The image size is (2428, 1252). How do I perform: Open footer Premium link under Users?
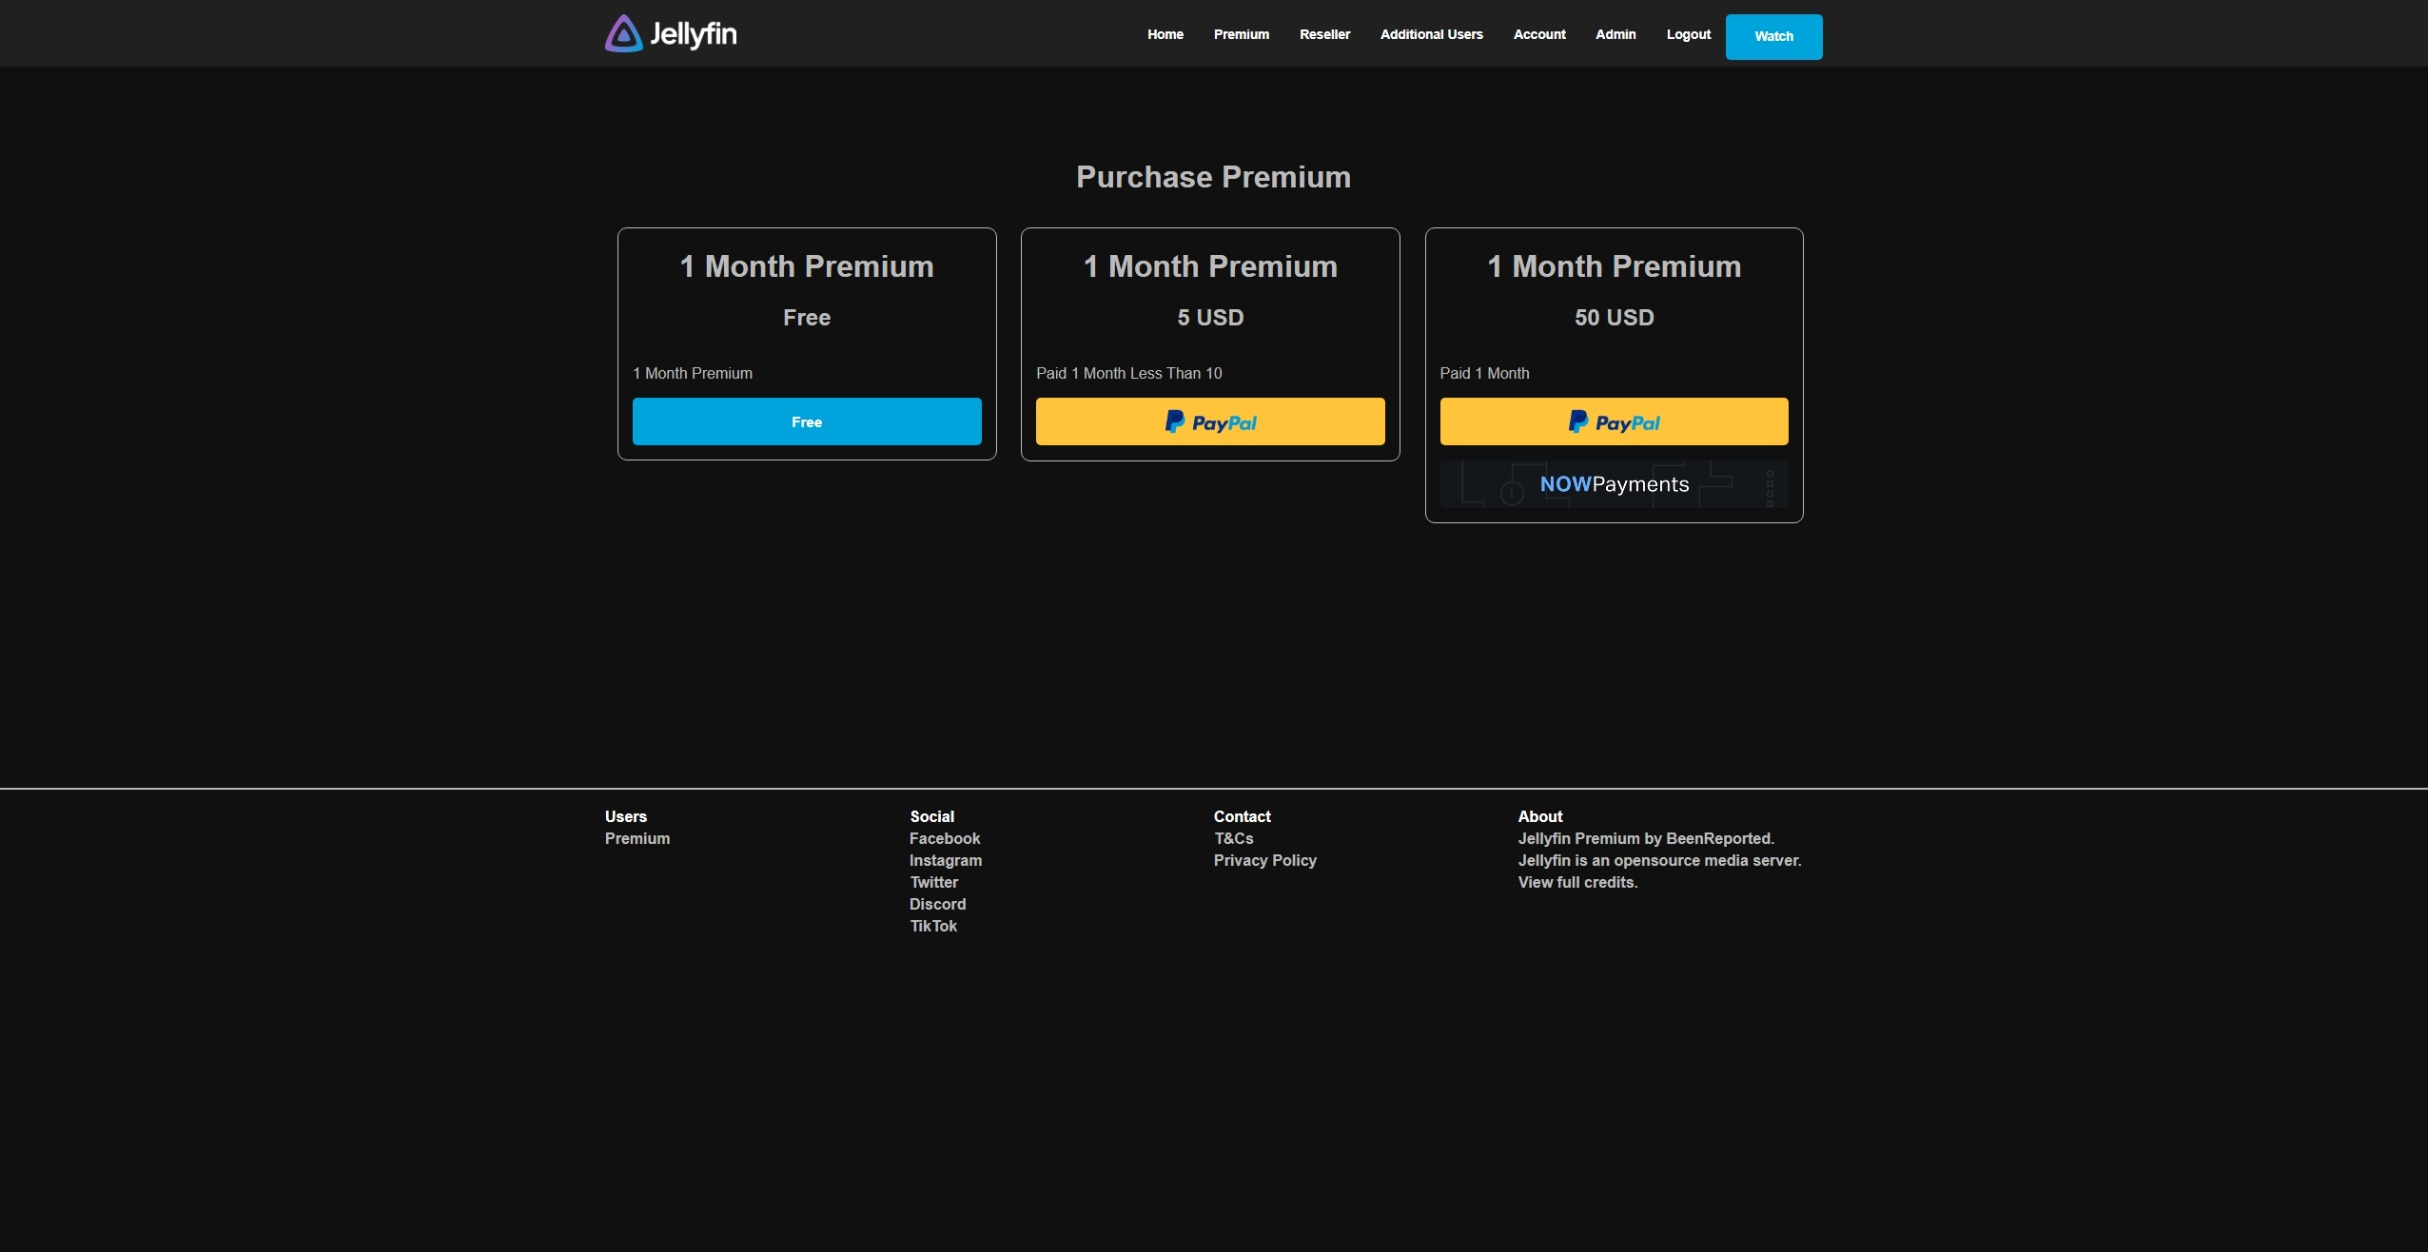[x=637, y=839]
